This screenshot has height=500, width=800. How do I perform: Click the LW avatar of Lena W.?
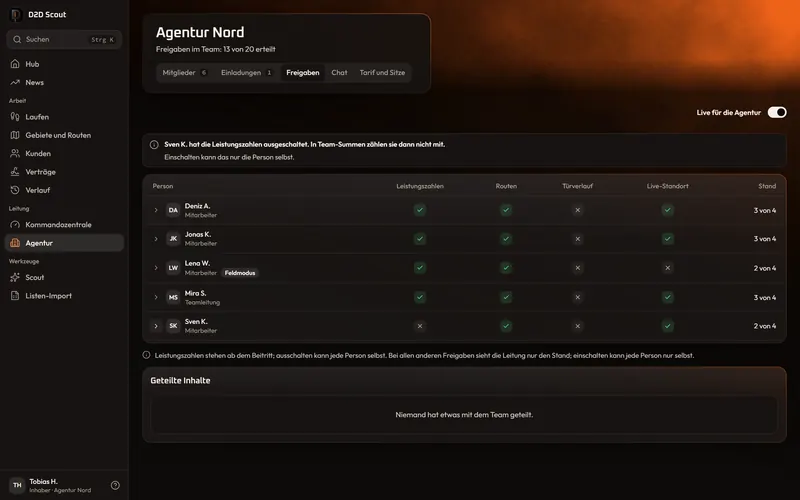point(173,268)
